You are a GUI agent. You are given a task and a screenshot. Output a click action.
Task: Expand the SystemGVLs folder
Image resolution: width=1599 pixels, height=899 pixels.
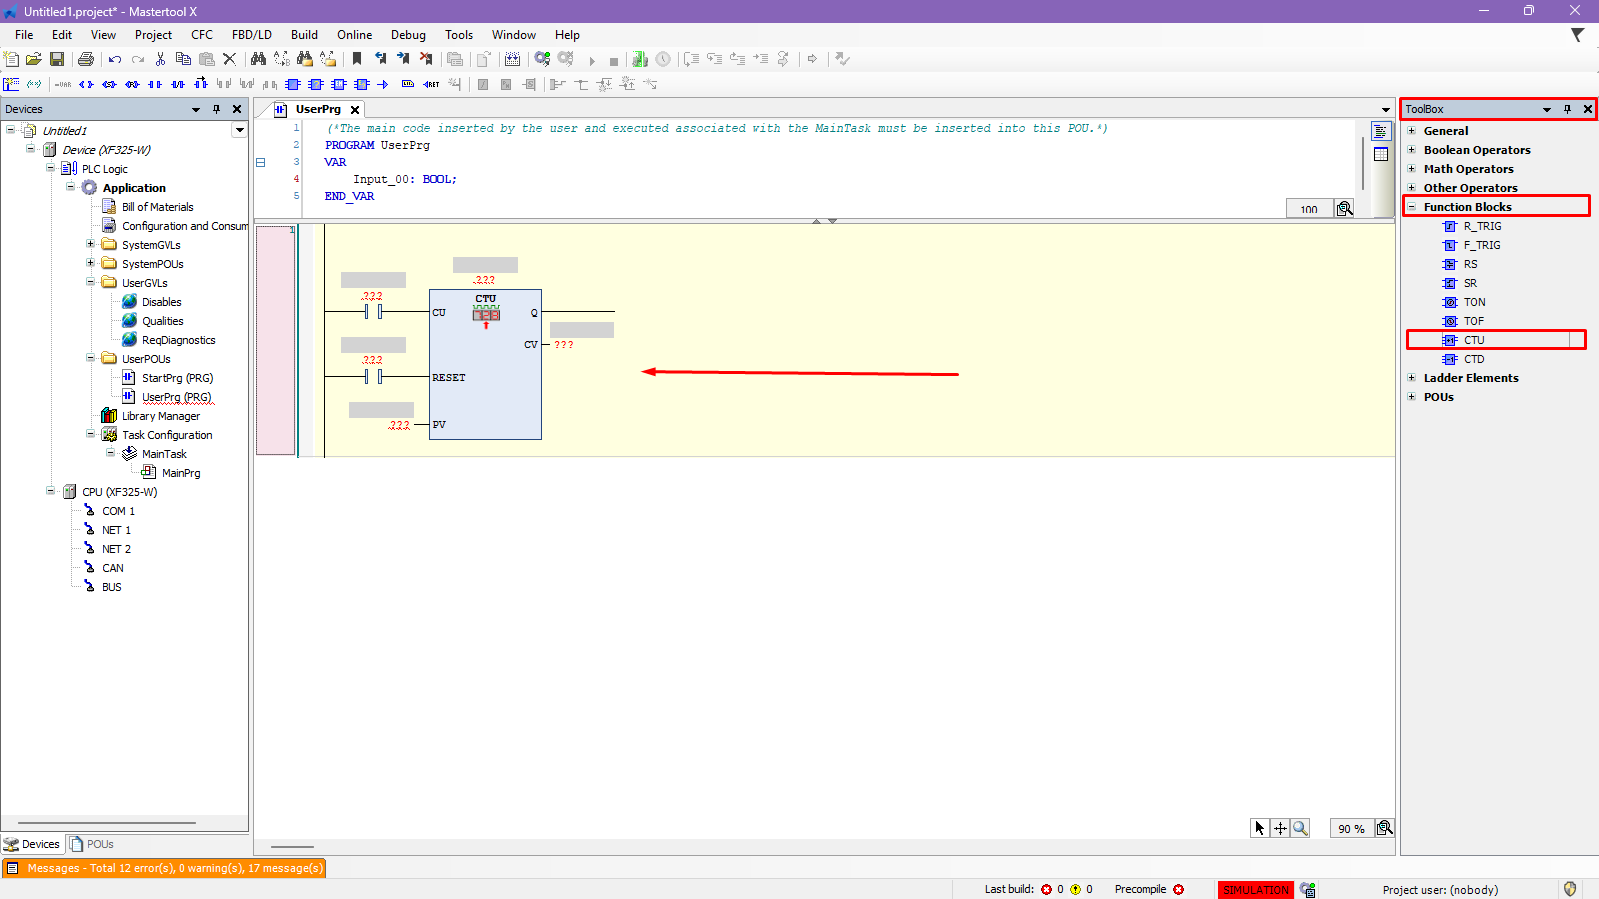tap(90, 245)
